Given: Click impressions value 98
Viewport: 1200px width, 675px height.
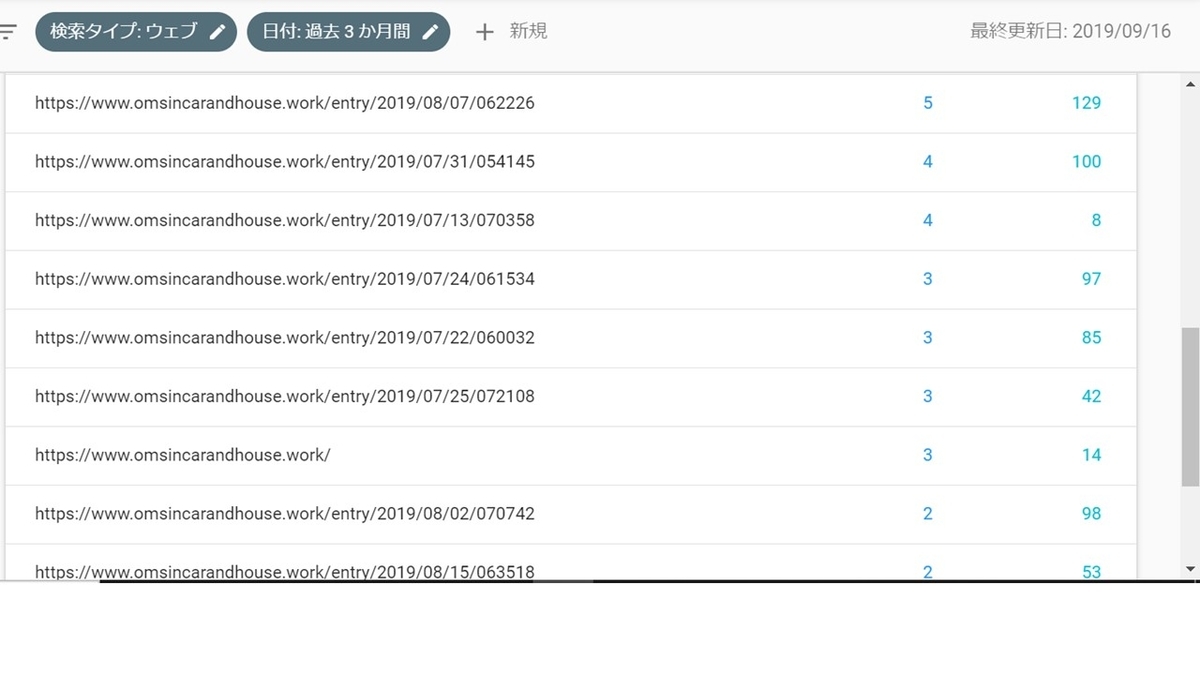Looking at the screenshot, I should (x=1091, y=514).
